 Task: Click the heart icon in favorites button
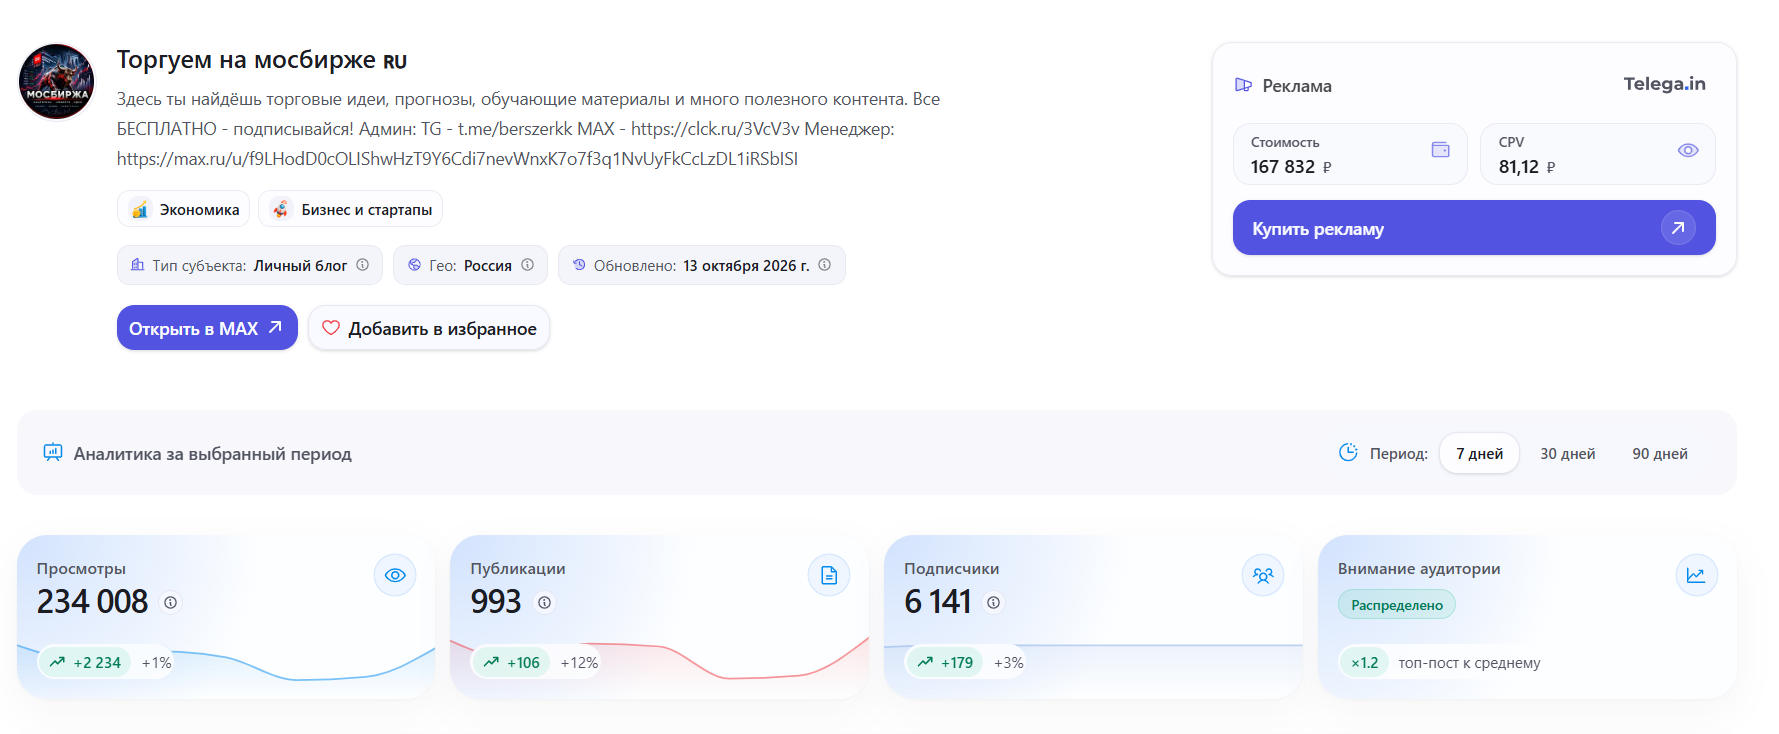point(331,328)
